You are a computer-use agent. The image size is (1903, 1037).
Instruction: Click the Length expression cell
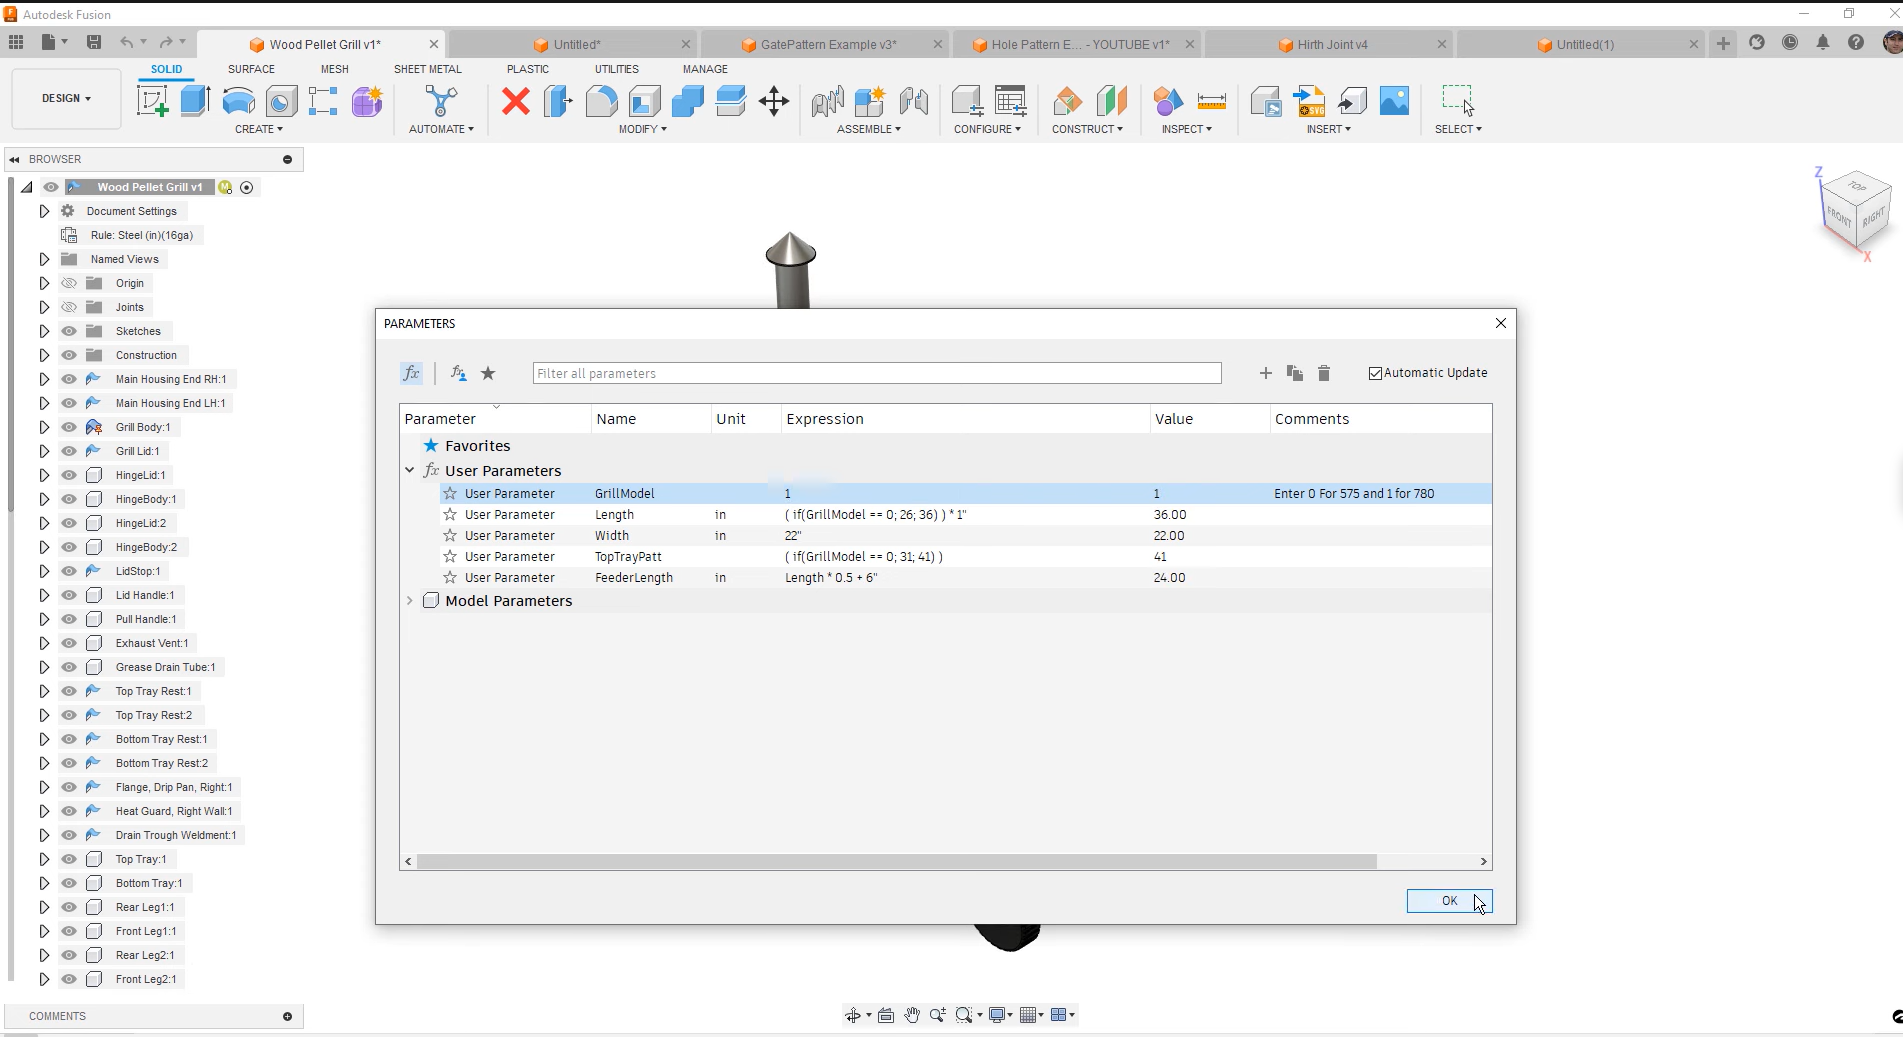(x=965, y=515)
